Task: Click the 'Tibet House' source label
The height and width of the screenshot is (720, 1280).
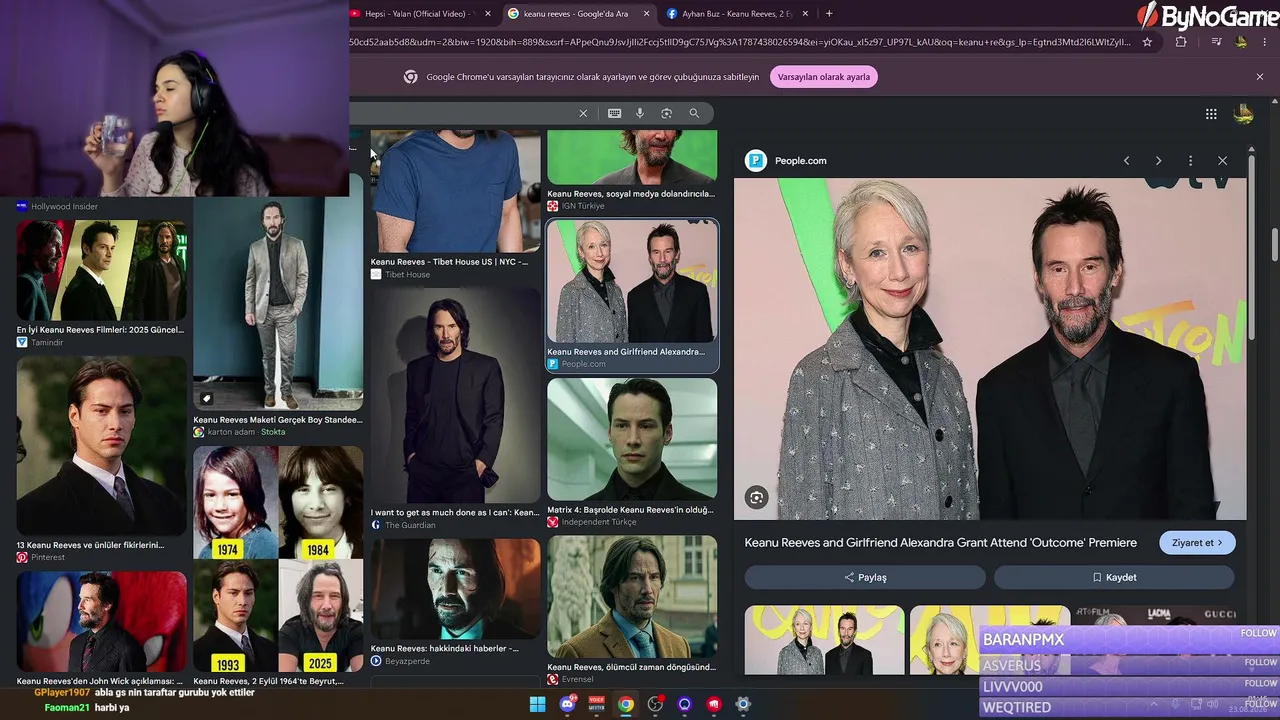Action: click(407, 275)
